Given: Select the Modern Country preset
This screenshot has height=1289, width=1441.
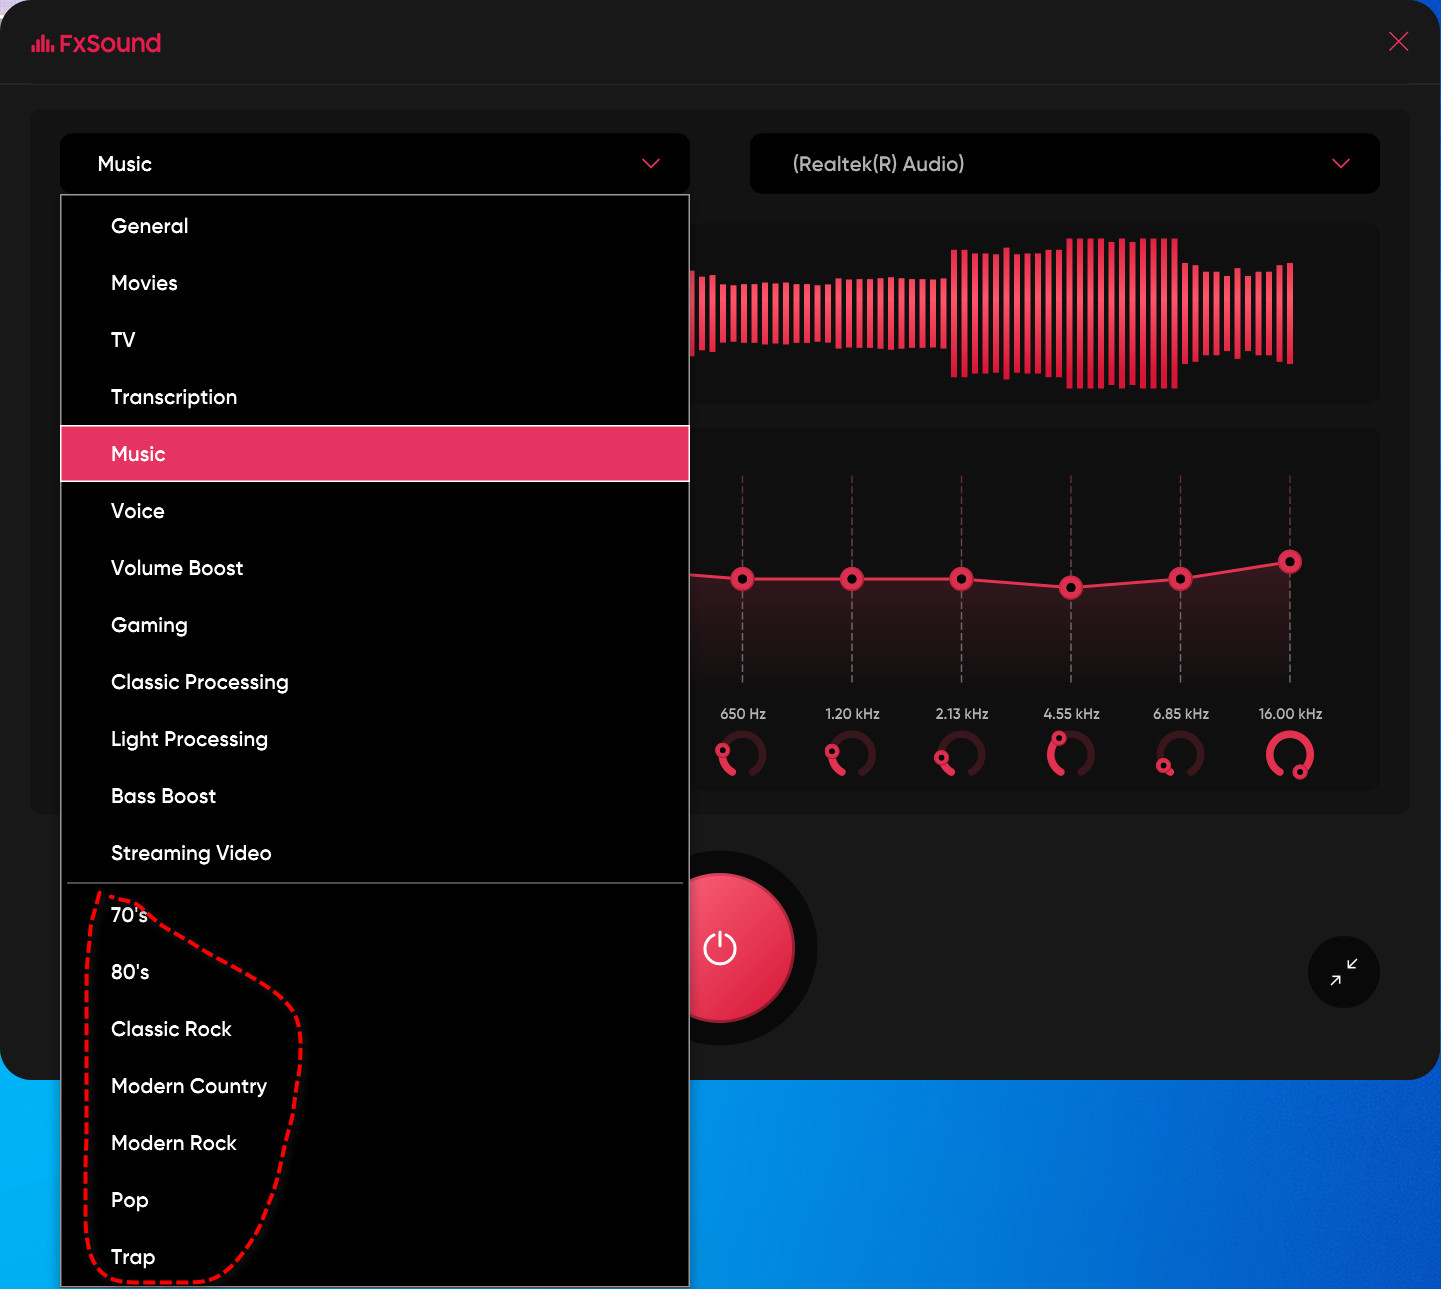Looking at the screenshot, I should click(375, 1086).
